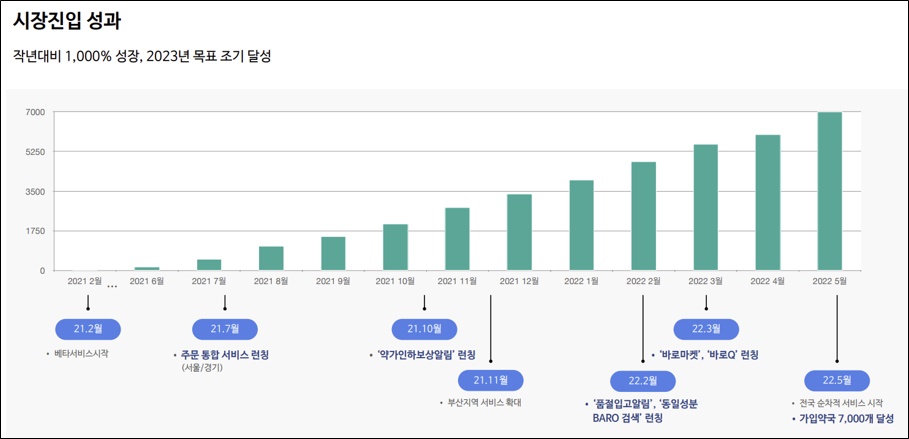Select the 2022 5월 bar
909x439 pixels.
tap(830, 191)
